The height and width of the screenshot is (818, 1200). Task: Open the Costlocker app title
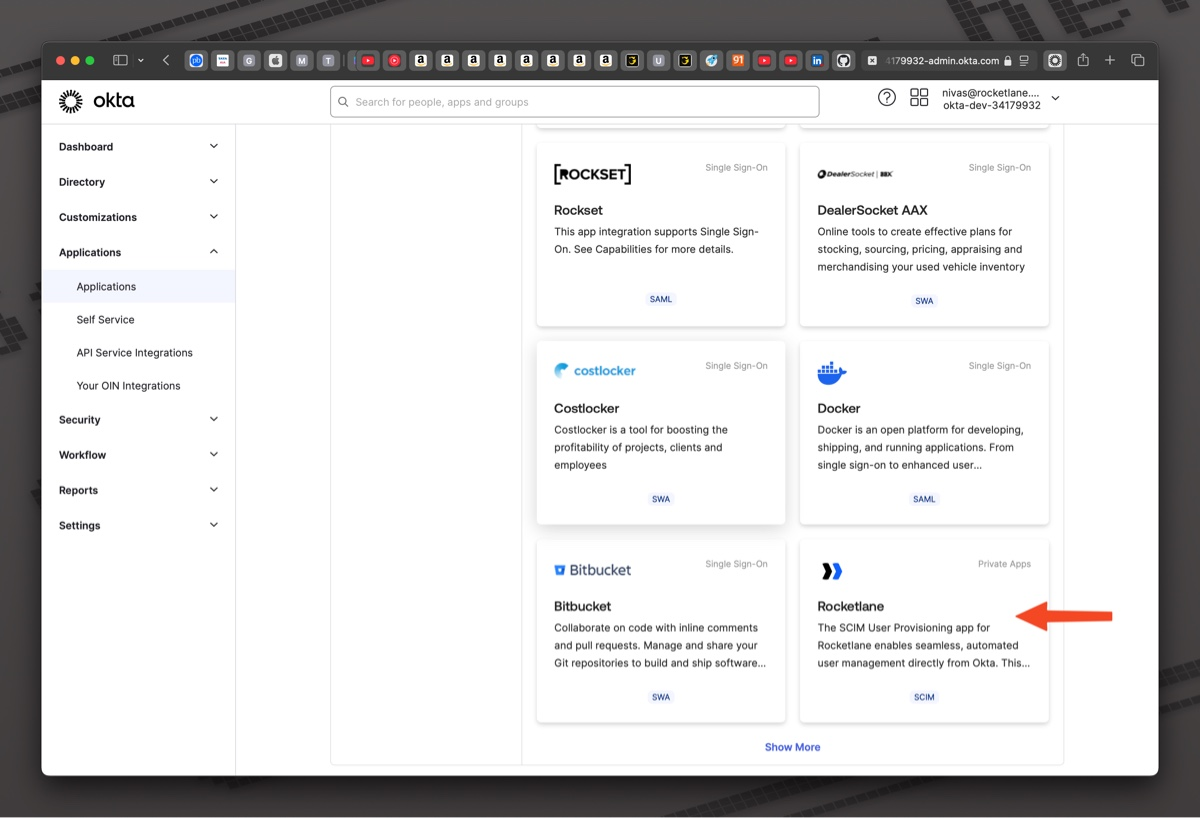(586, 408)
